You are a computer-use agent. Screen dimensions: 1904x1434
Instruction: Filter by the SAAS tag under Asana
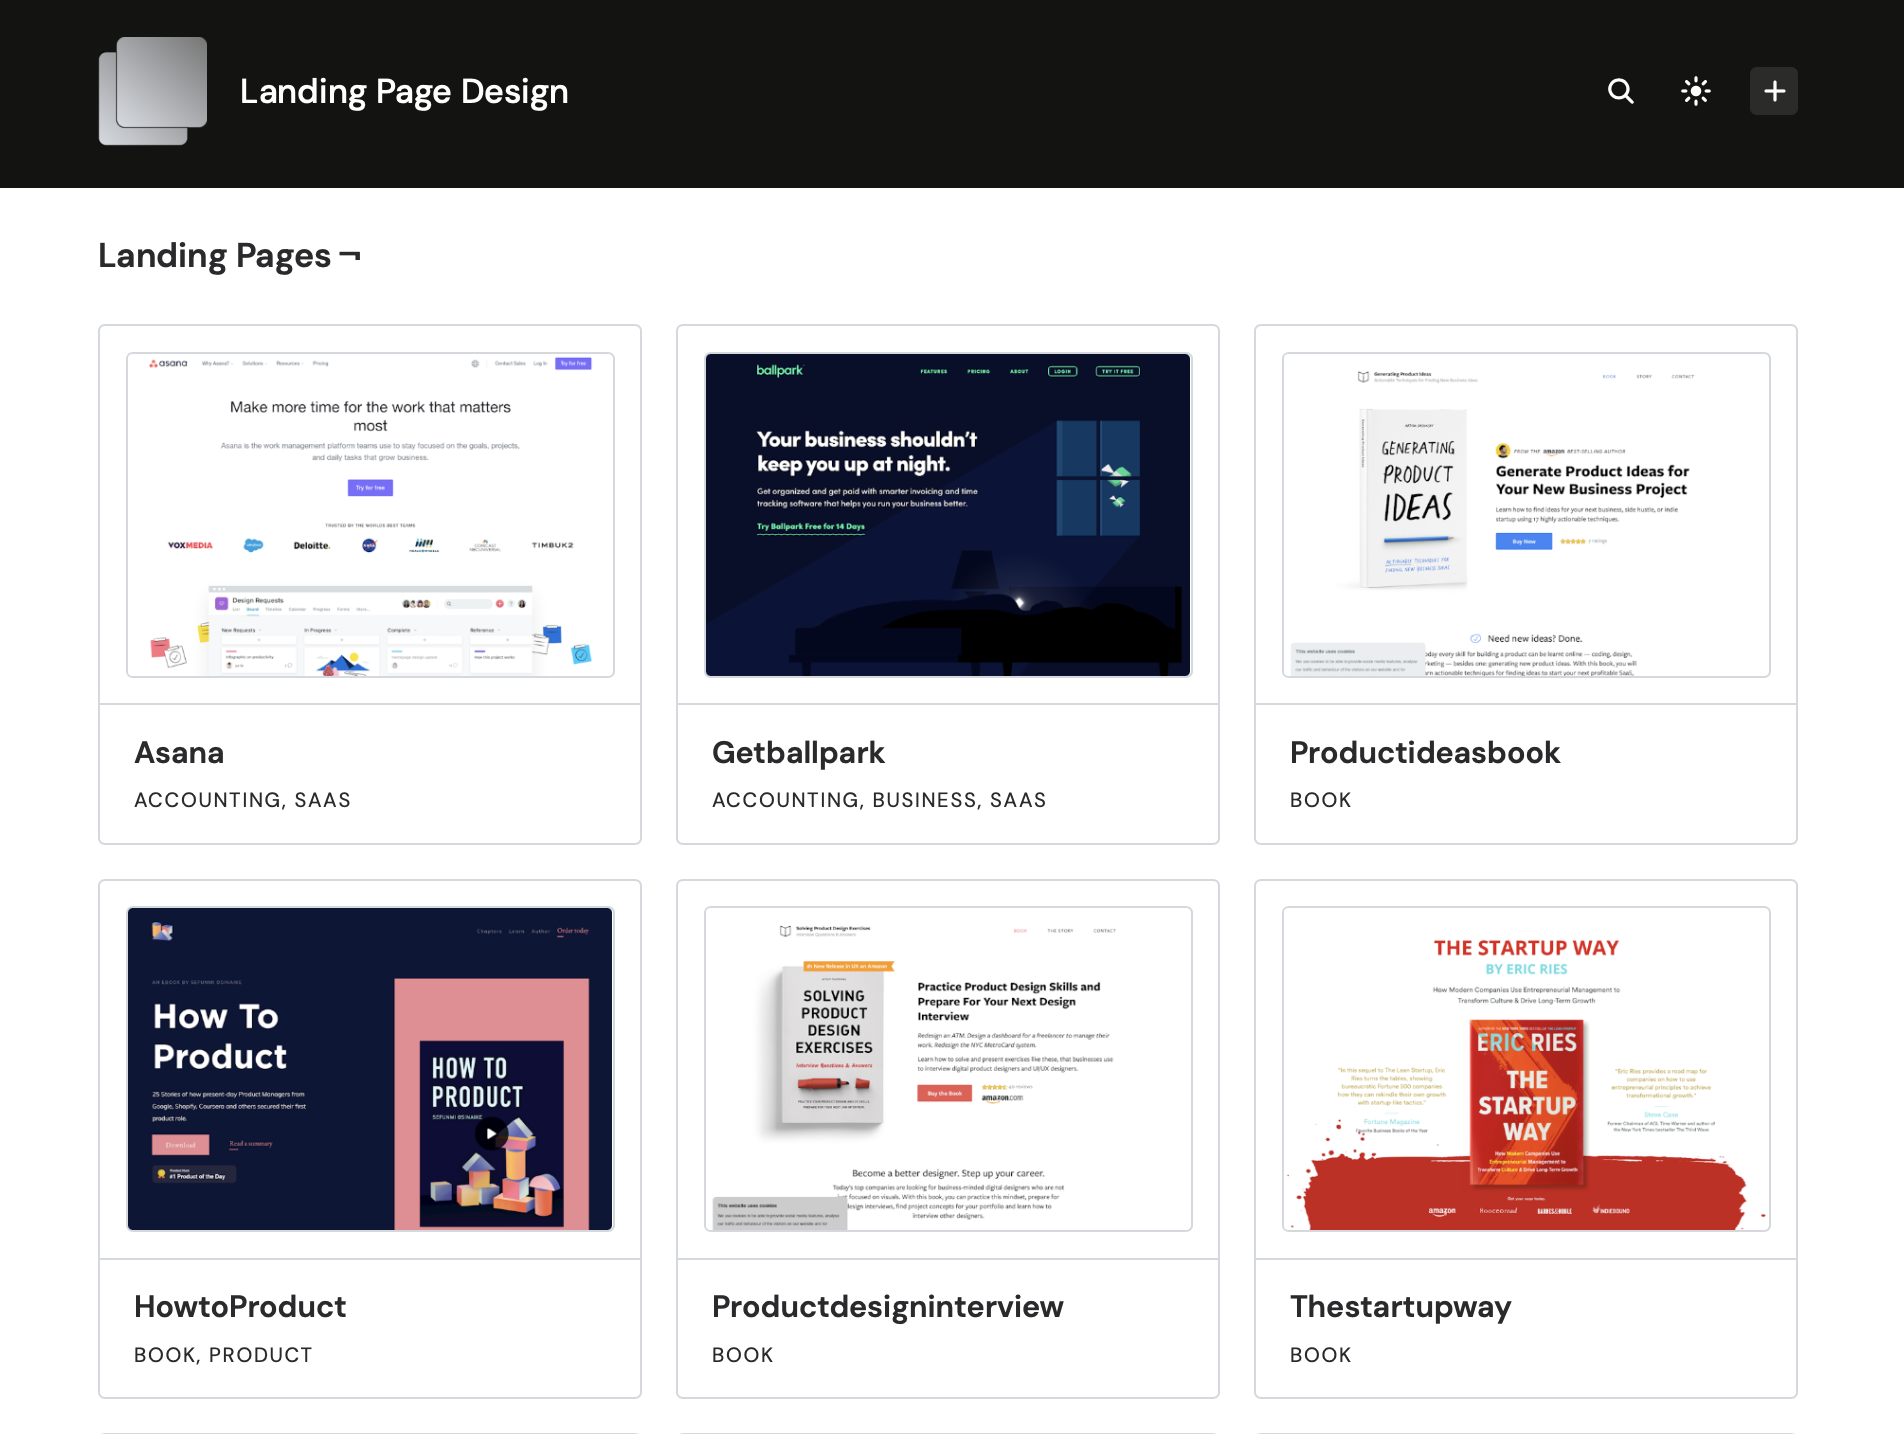click(324, 800)
